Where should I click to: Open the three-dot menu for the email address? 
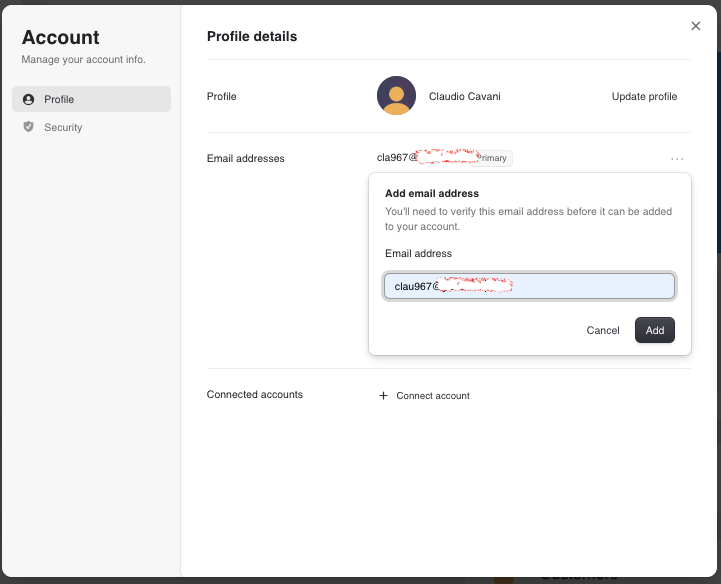[x=677, y=159]
